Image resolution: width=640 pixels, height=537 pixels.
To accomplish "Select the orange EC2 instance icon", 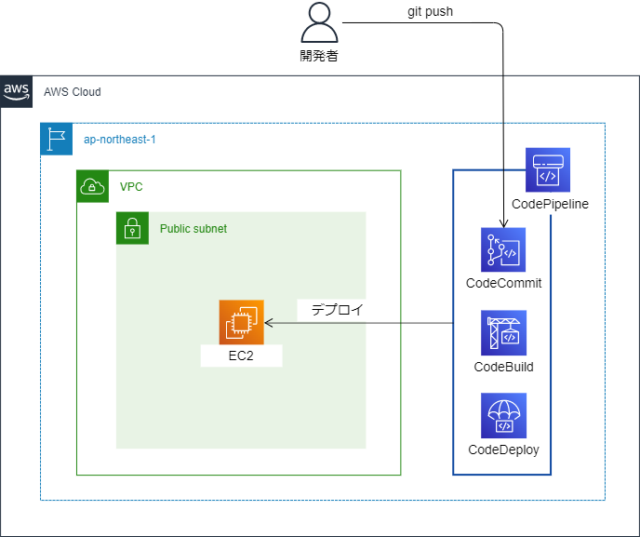I will (241, 322).
